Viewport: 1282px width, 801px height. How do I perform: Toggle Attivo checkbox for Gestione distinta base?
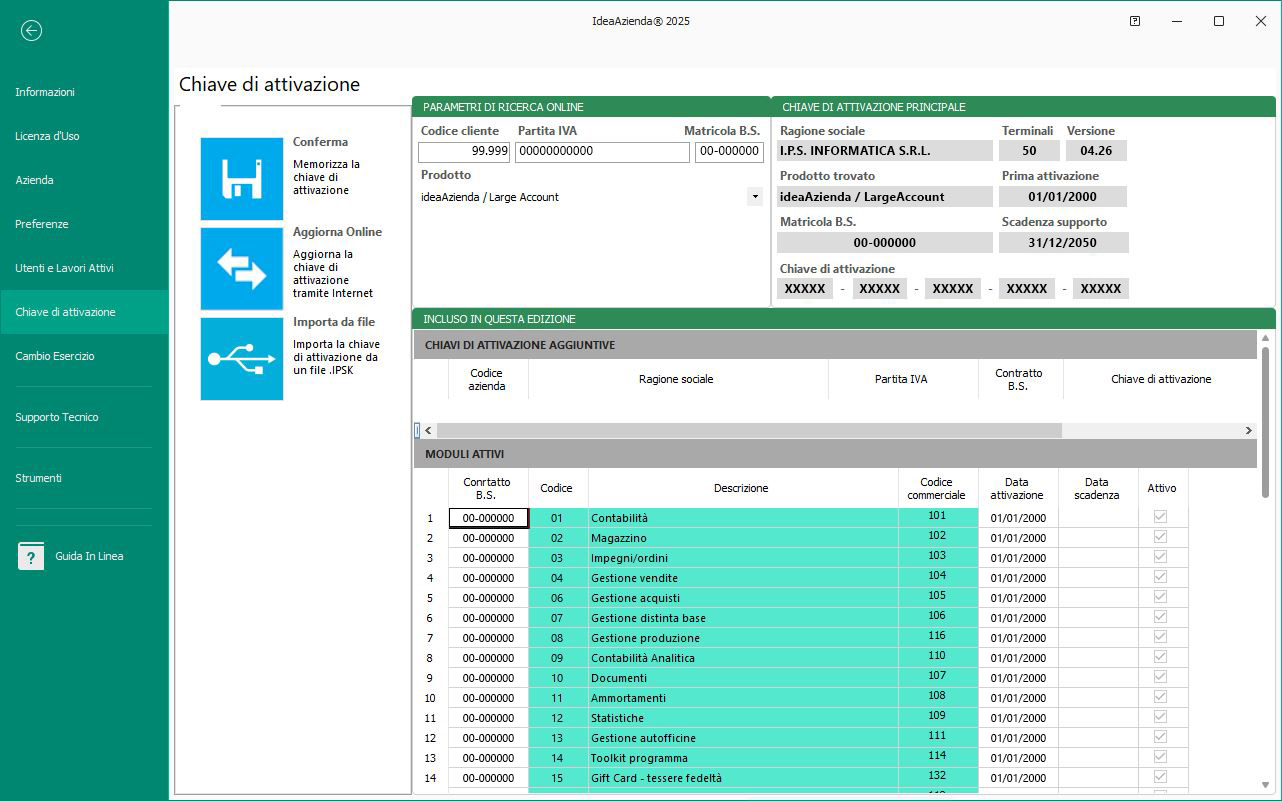[x=1160, y=617]
